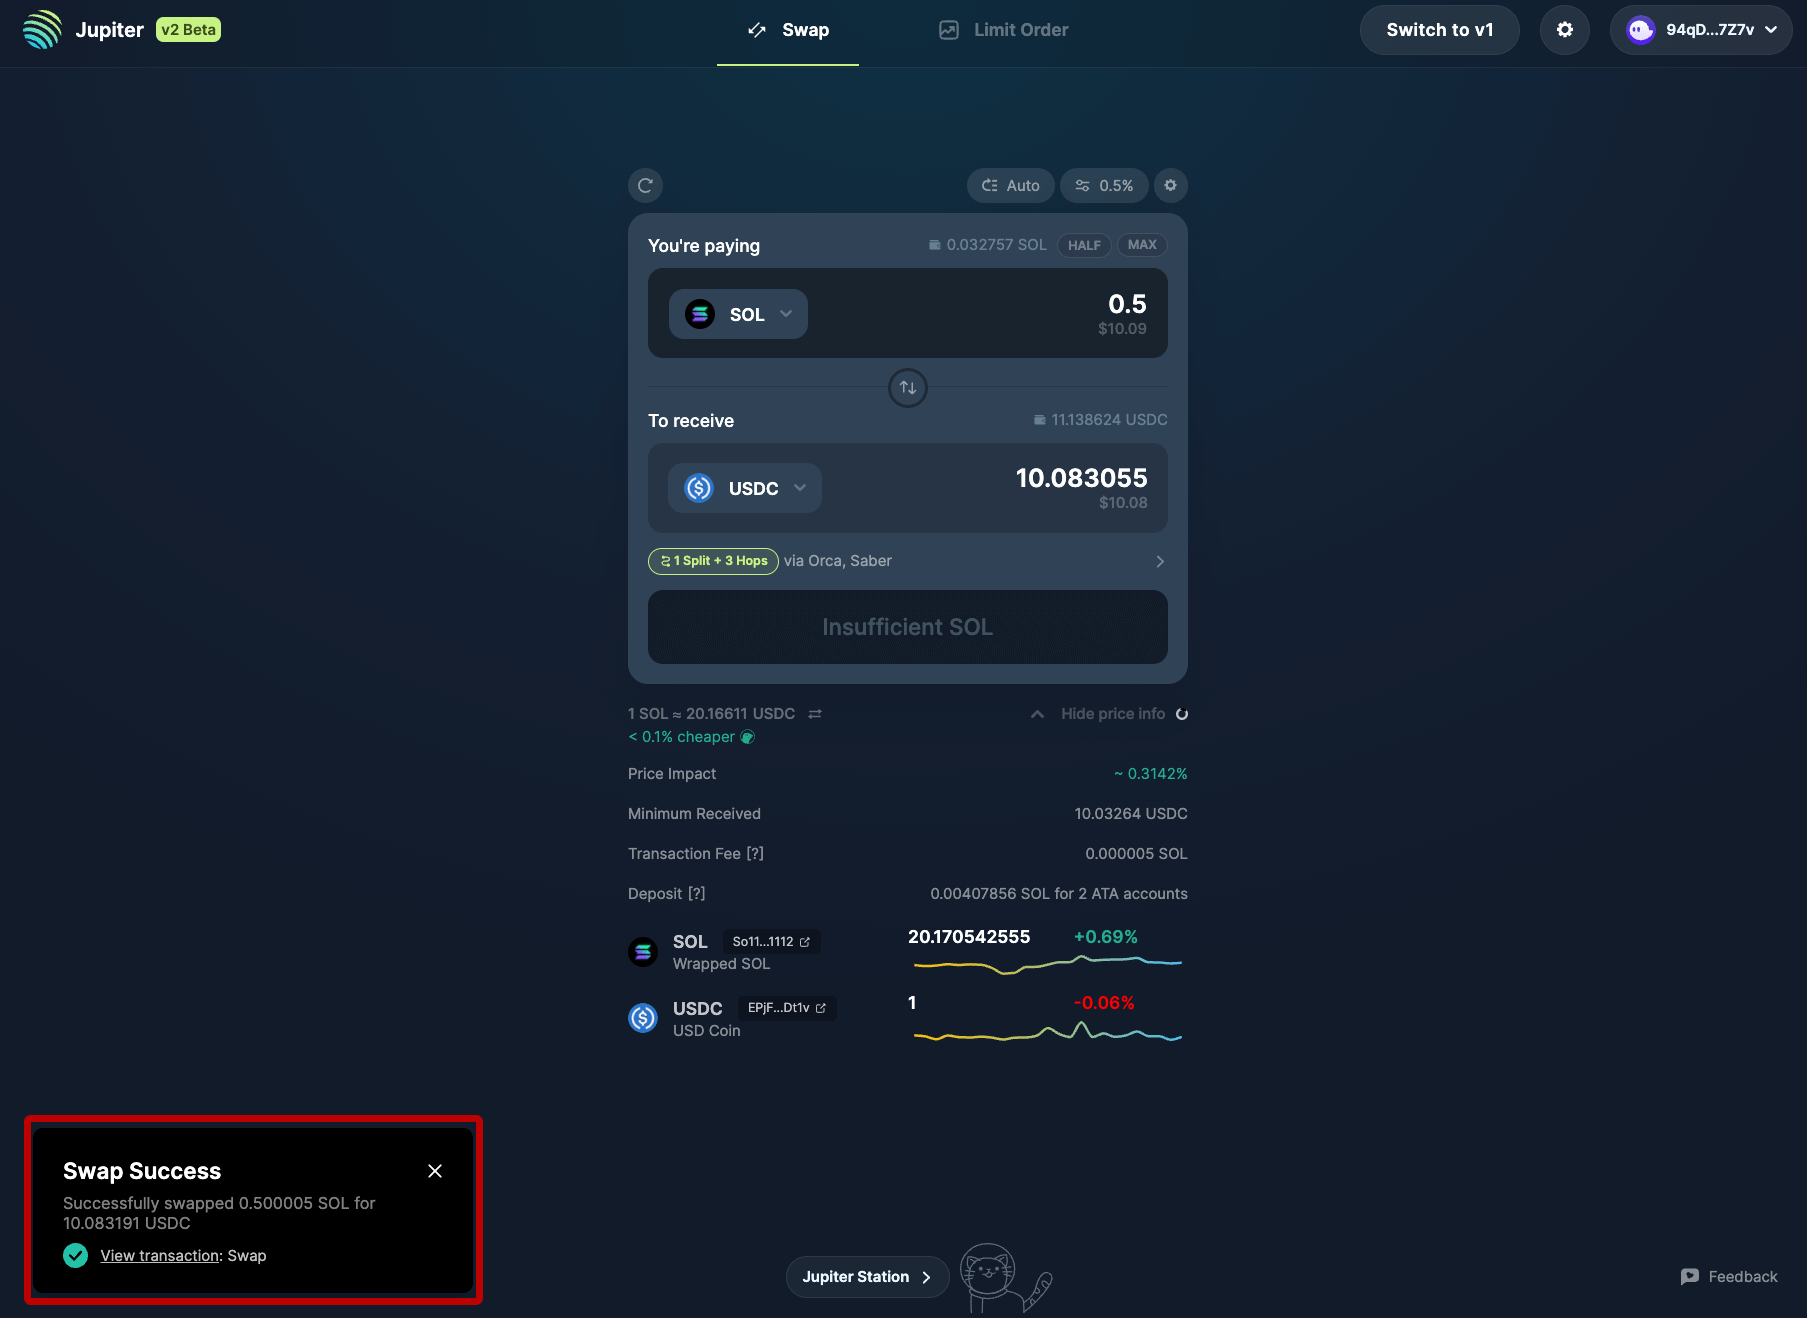
Task: Click the v2 Beta badge
Action: point(188,30)
